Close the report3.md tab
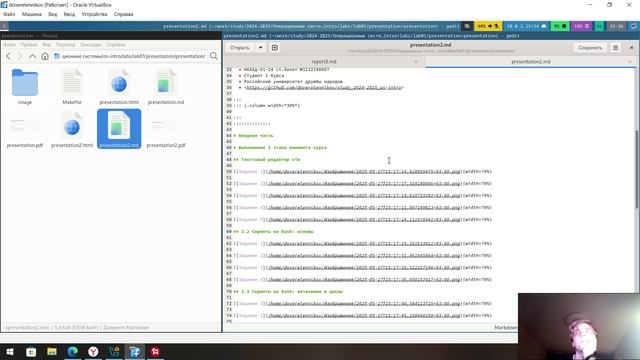The height and width of the screenshot is (360, 640). click(416, 62)
